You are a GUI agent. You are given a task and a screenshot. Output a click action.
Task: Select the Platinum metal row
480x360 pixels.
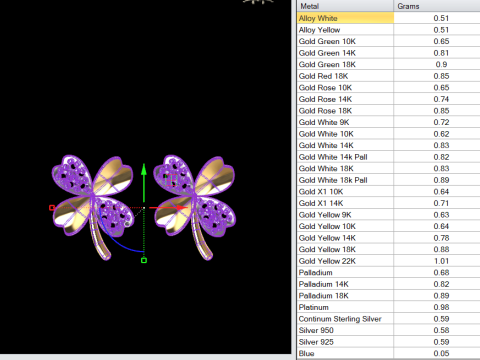[x=388, y=307]
